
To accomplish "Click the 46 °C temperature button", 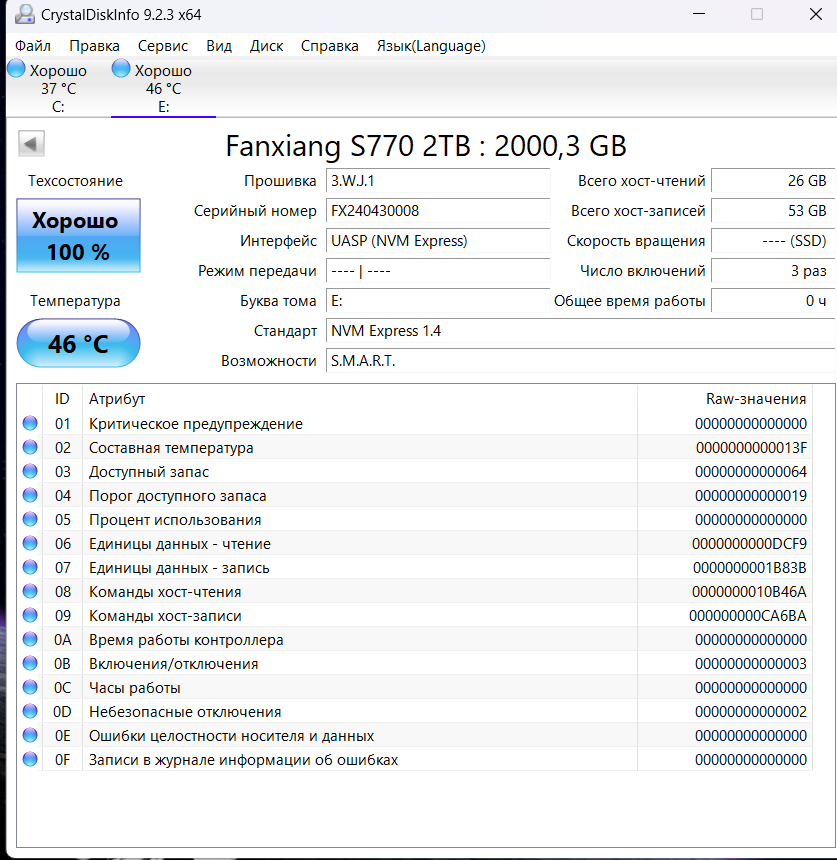I will pos(79,344).
